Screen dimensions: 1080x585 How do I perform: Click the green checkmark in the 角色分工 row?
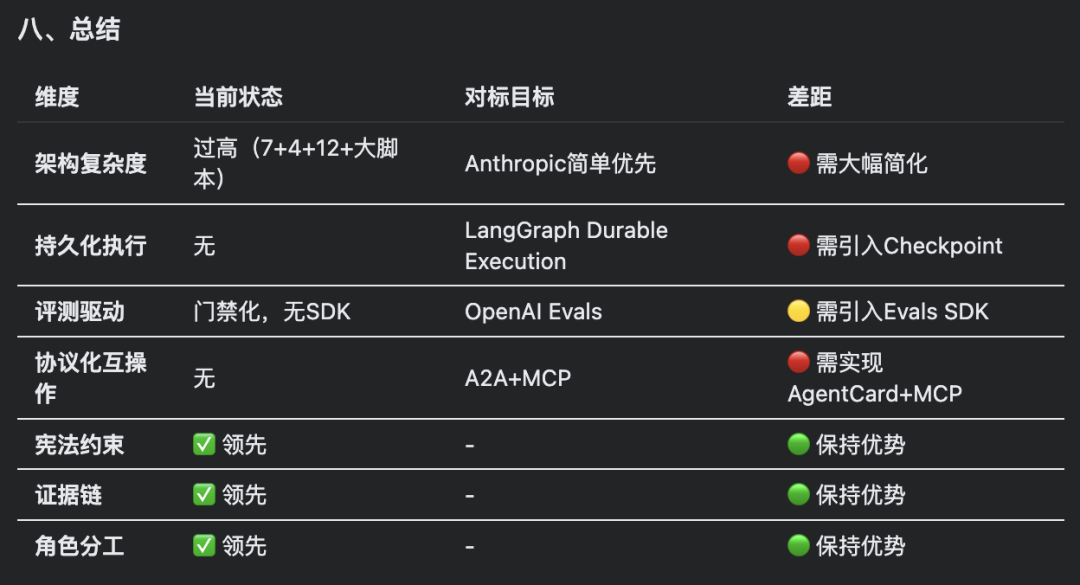tap(204, 546)
